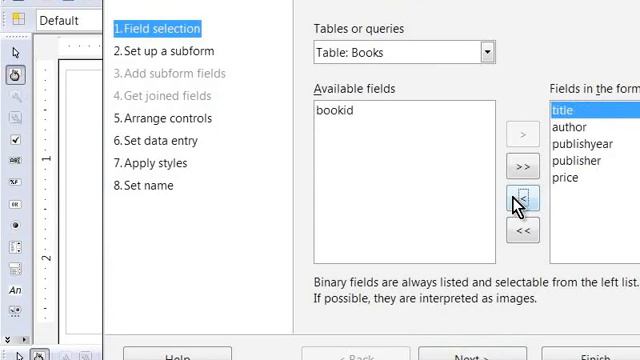Select the Option Button control icon
Viewport: 640px width, 360px height.
16,225
